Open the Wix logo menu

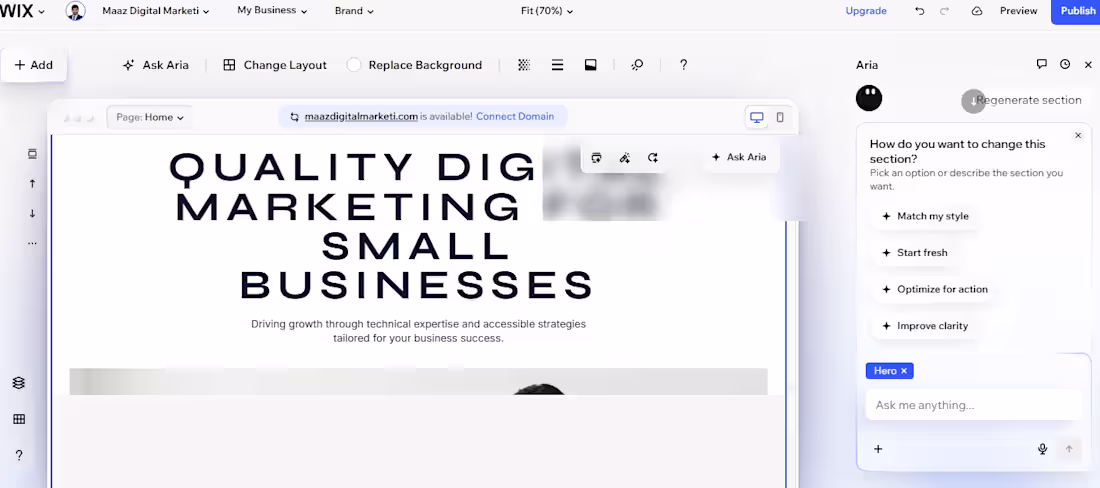[22, 11]
